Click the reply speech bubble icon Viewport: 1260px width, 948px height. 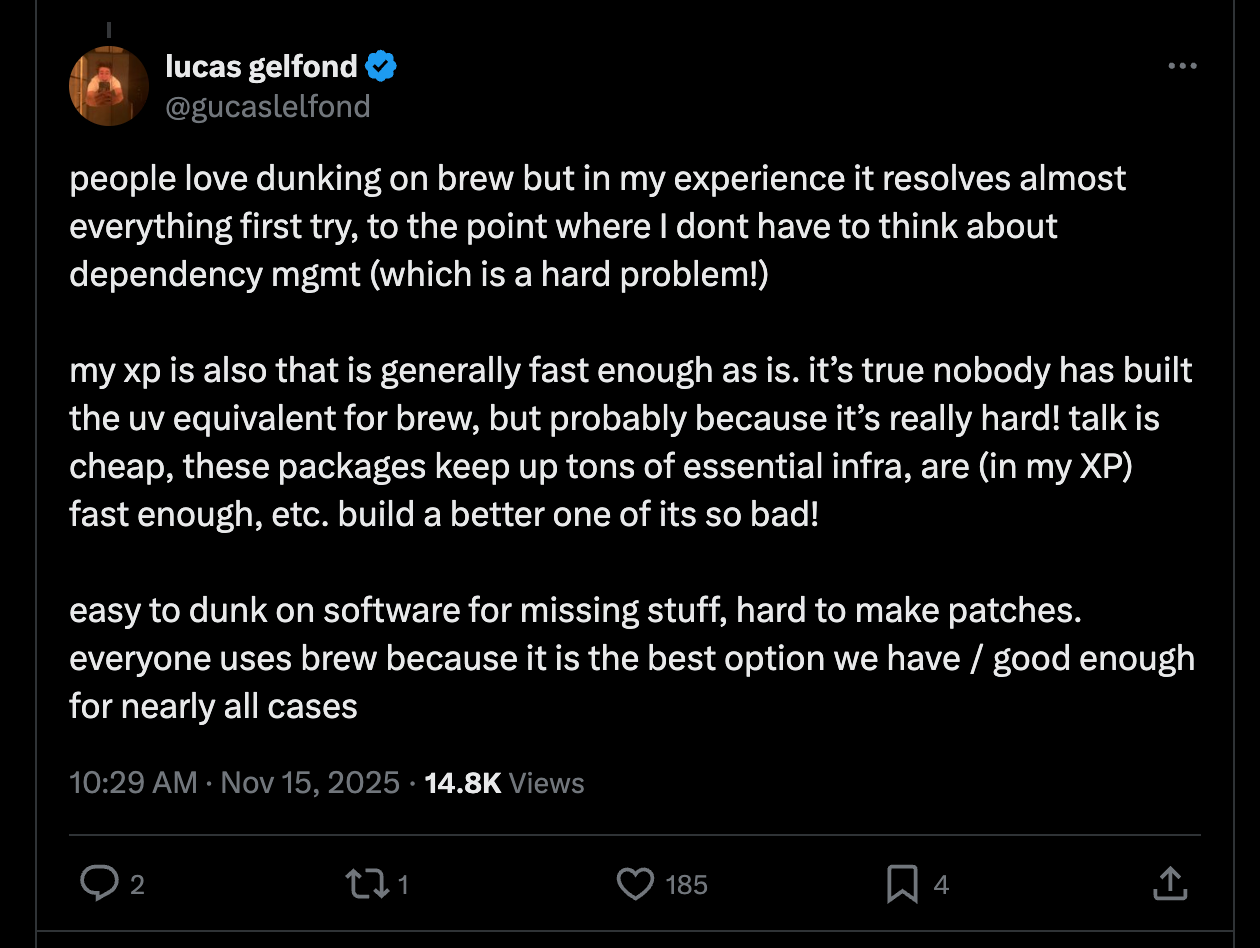tap(98, 883)
